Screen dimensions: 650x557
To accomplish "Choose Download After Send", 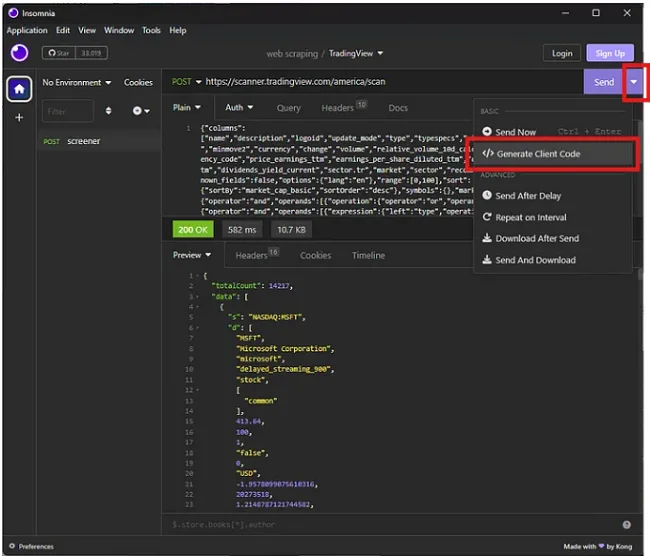I will 553,238.
